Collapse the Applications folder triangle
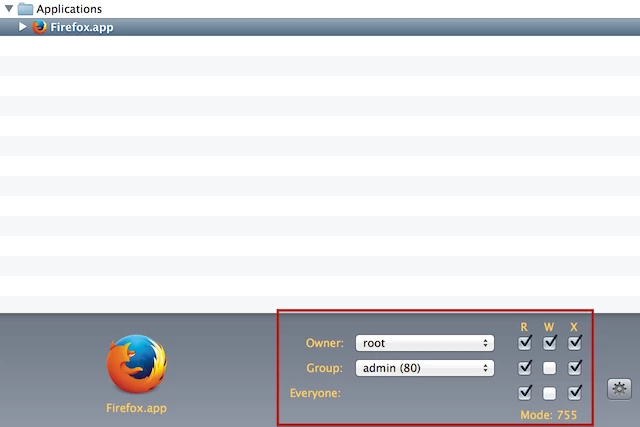Viewport: 640px width, 427px height. tap(9, 8)
